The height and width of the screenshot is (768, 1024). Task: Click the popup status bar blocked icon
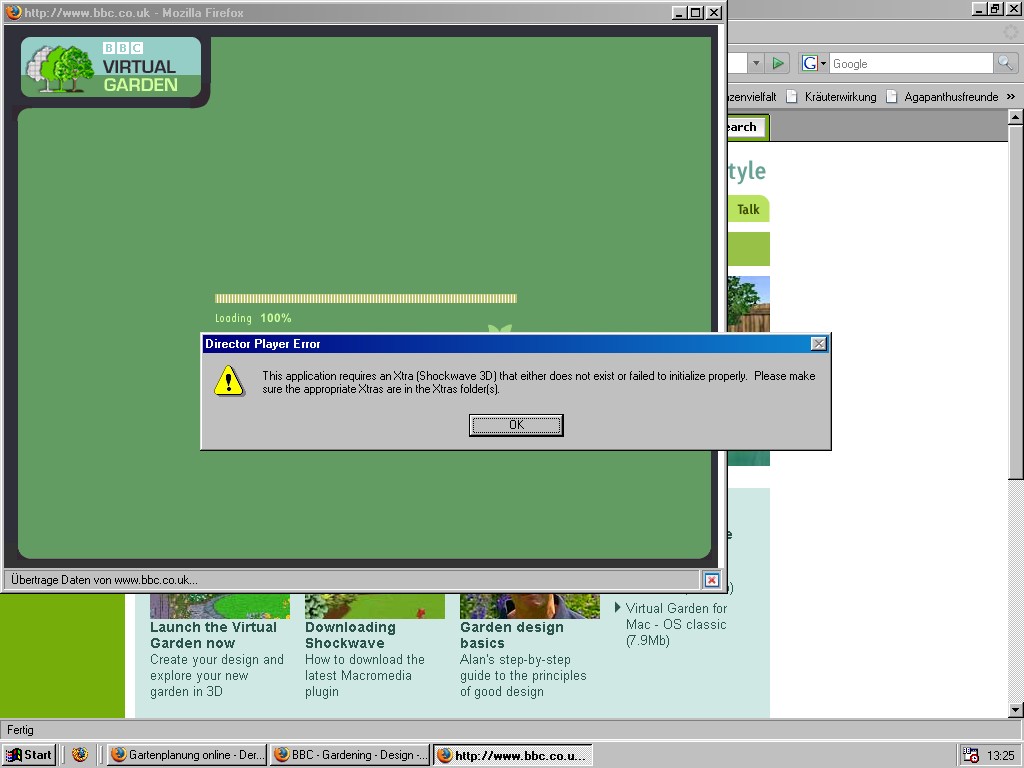point(711,580)
